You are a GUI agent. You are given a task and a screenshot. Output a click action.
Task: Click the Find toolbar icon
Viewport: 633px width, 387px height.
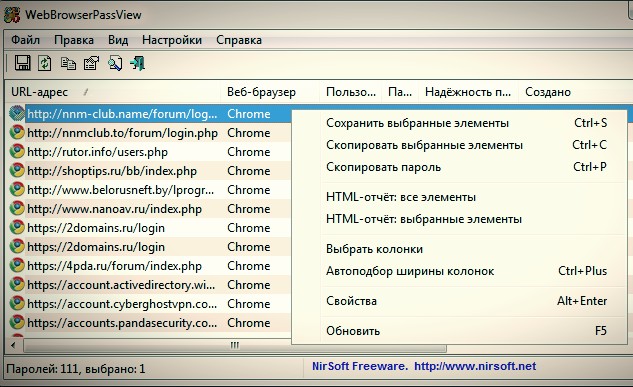[x=115, y=63]
